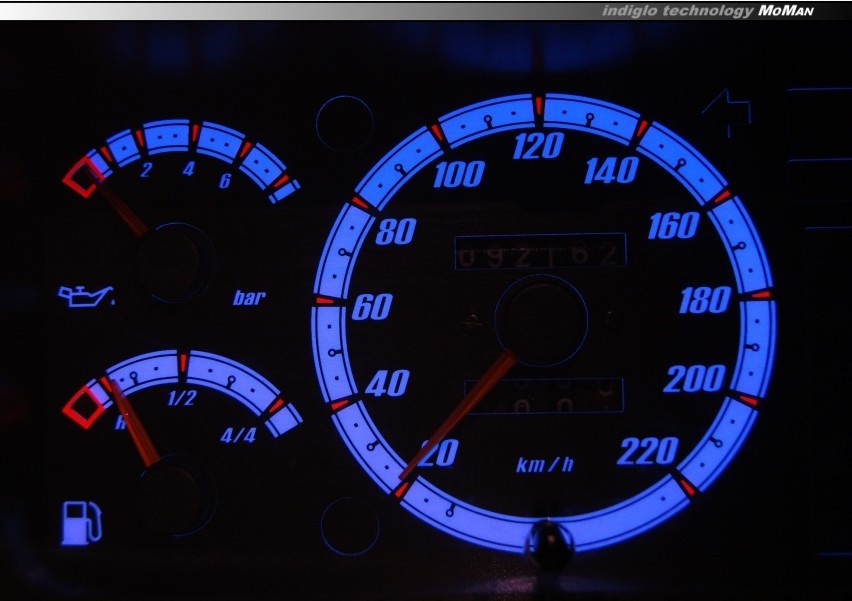852x601 pixels.
Task: Click the odometer reading 092162
Action: (x=540, y=251)
